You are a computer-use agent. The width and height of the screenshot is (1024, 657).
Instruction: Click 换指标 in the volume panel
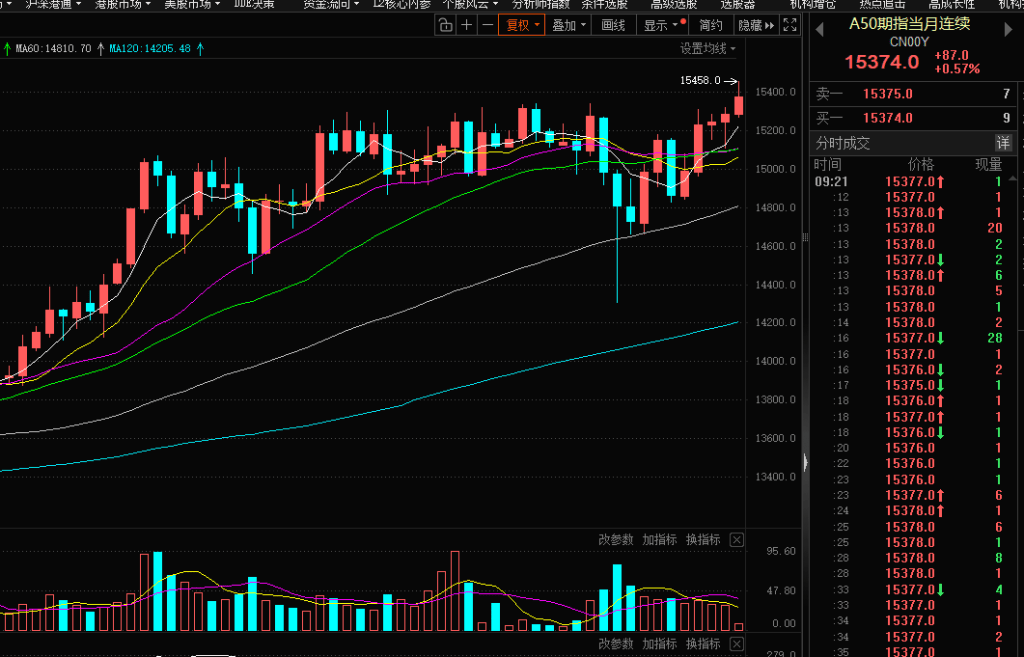tap(703, 540)
